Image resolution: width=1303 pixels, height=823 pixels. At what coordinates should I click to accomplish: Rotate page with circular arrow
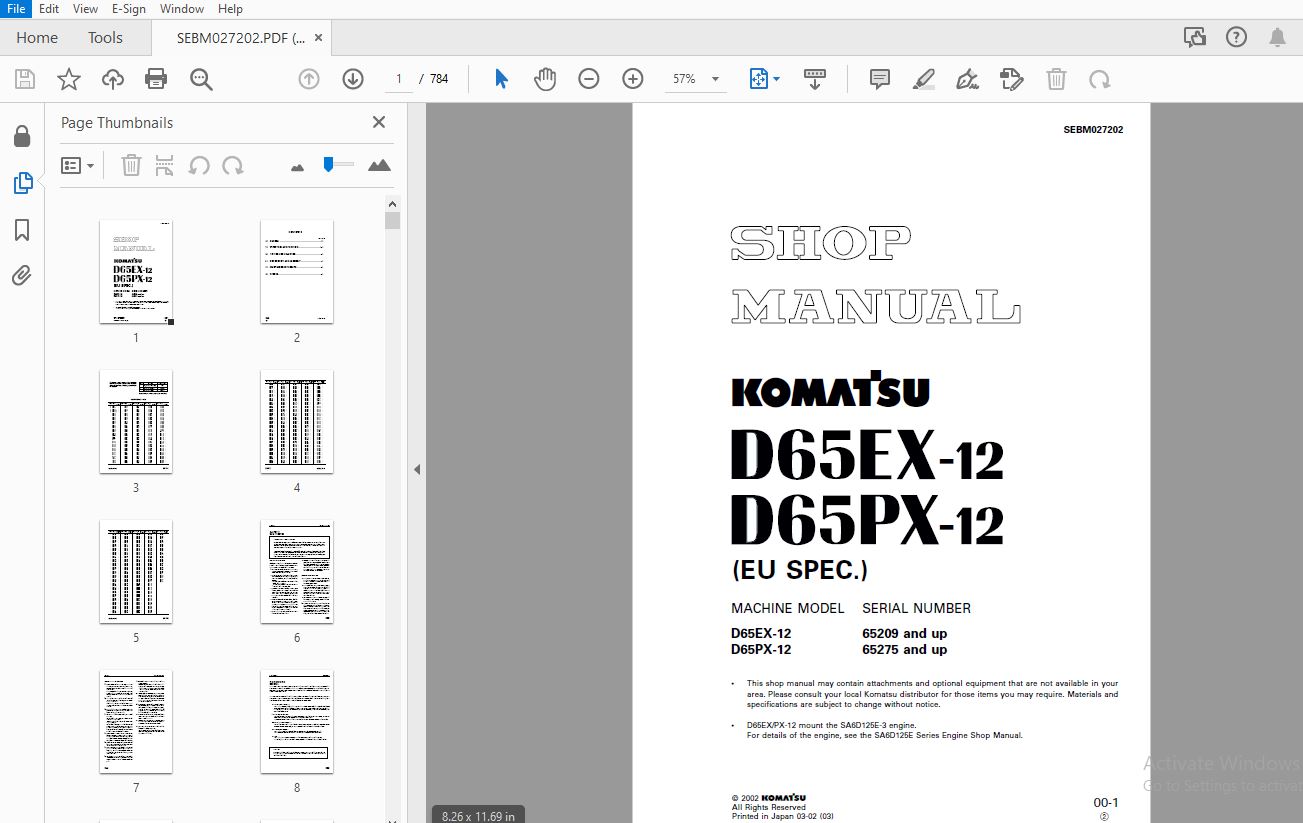[1100, 79]
